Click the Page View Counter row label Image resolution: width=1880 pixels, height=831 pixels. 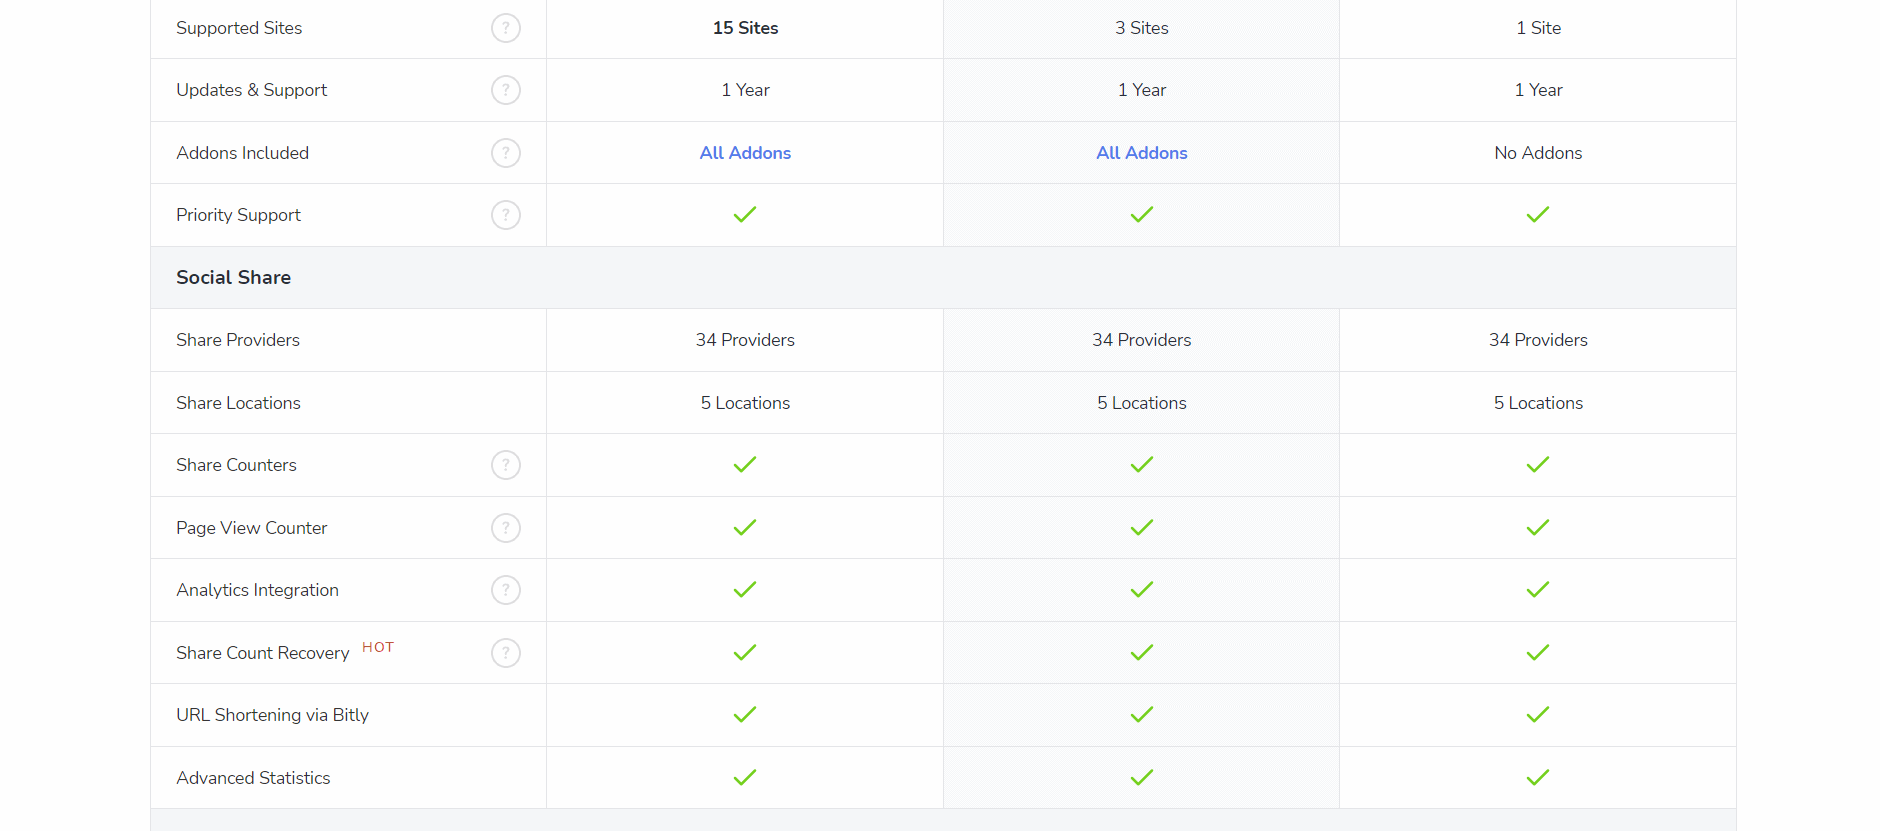[x=251, y=528]
